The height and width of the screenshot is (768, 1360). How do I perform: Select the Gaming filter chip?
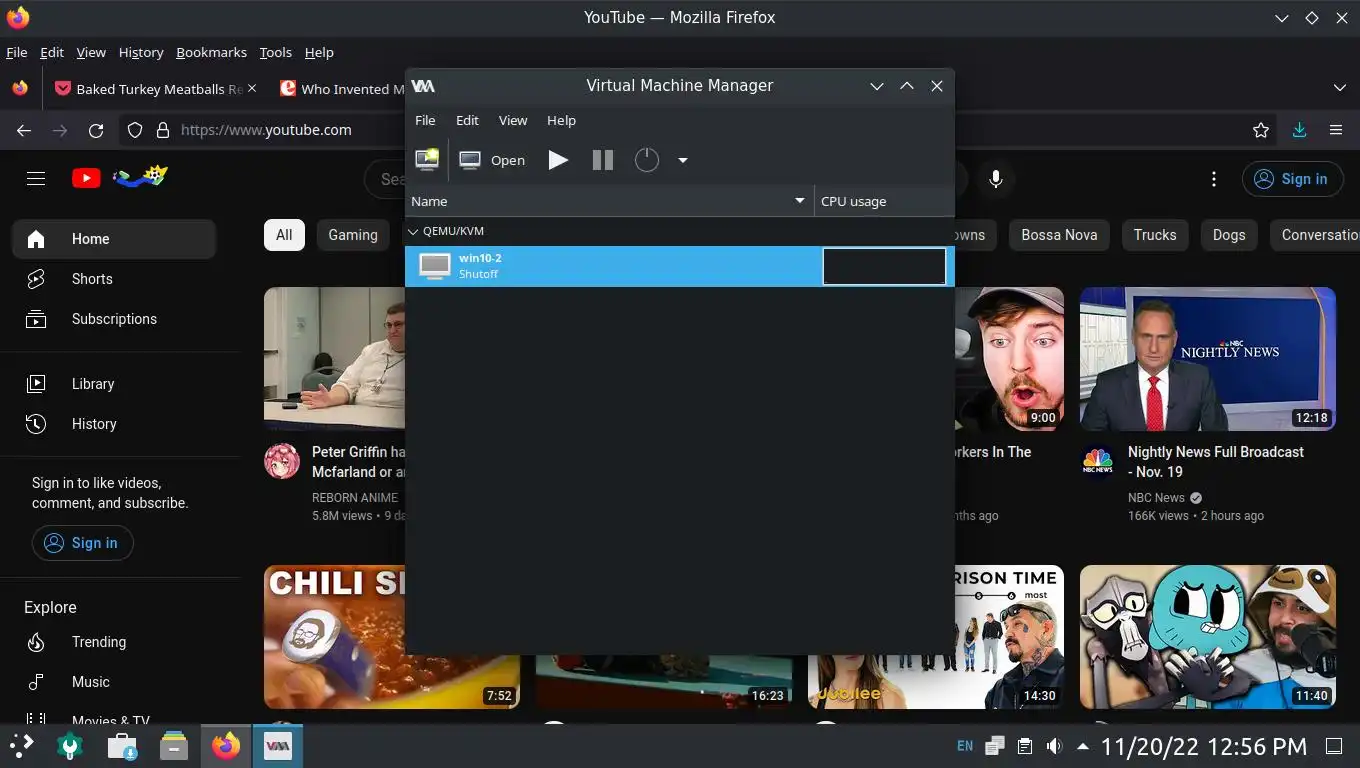(x=353, y=235)
